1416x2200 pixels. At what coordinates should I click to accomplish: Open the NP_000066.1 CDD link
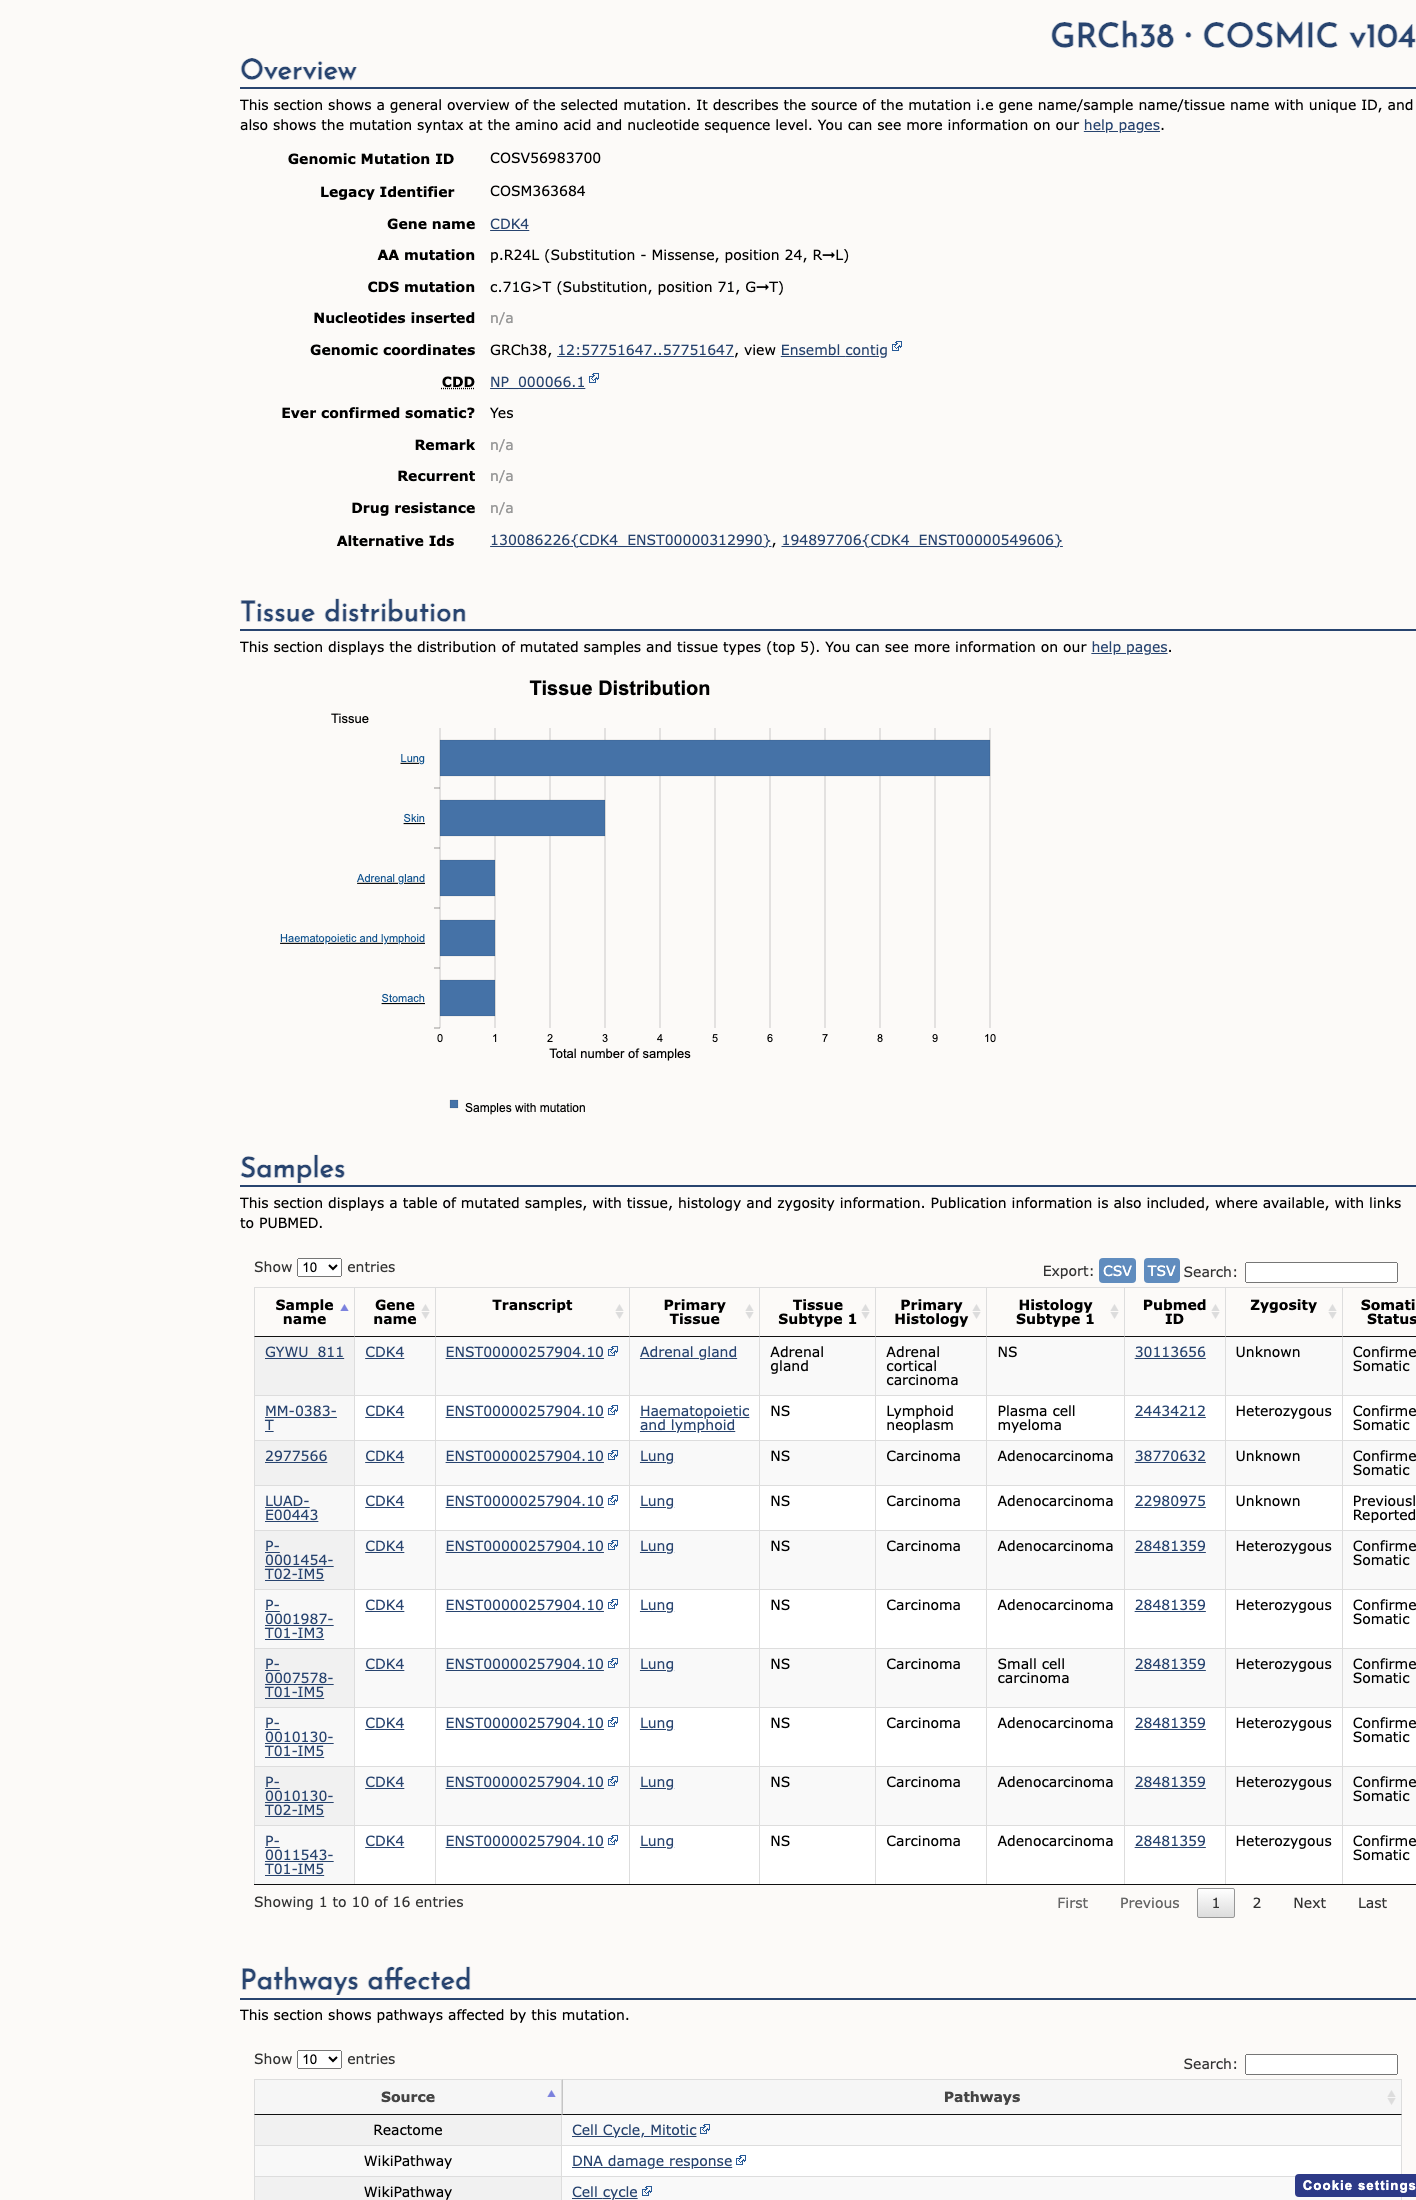pyautogui.click(x=537, y=382)
